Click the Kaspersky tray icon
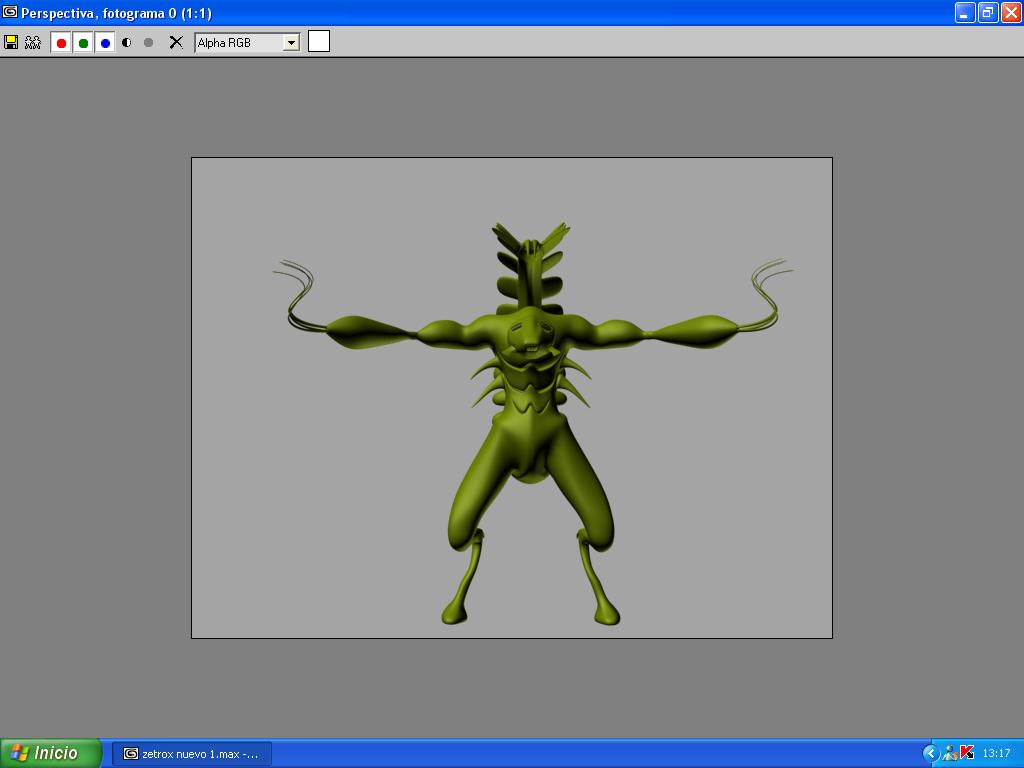 967,754
